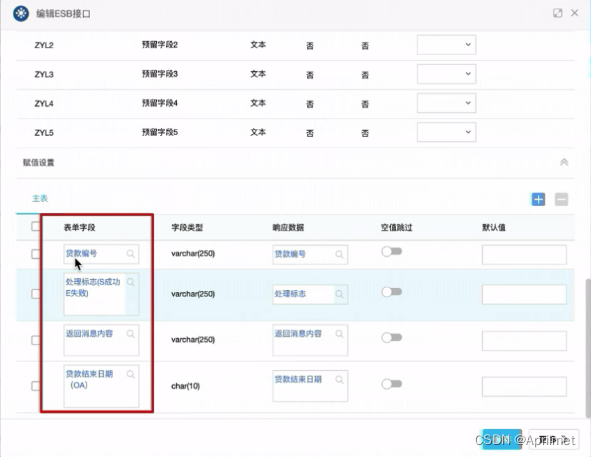Click the 表单字段 column header
Viewport: 591px width, 457px height.
click(80, 227)
